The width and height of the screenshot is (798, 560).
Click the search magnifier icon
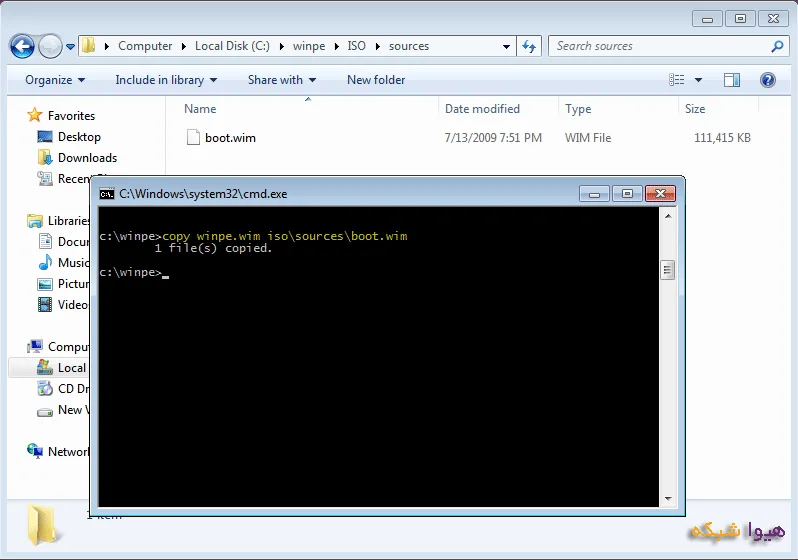(777, 46)
